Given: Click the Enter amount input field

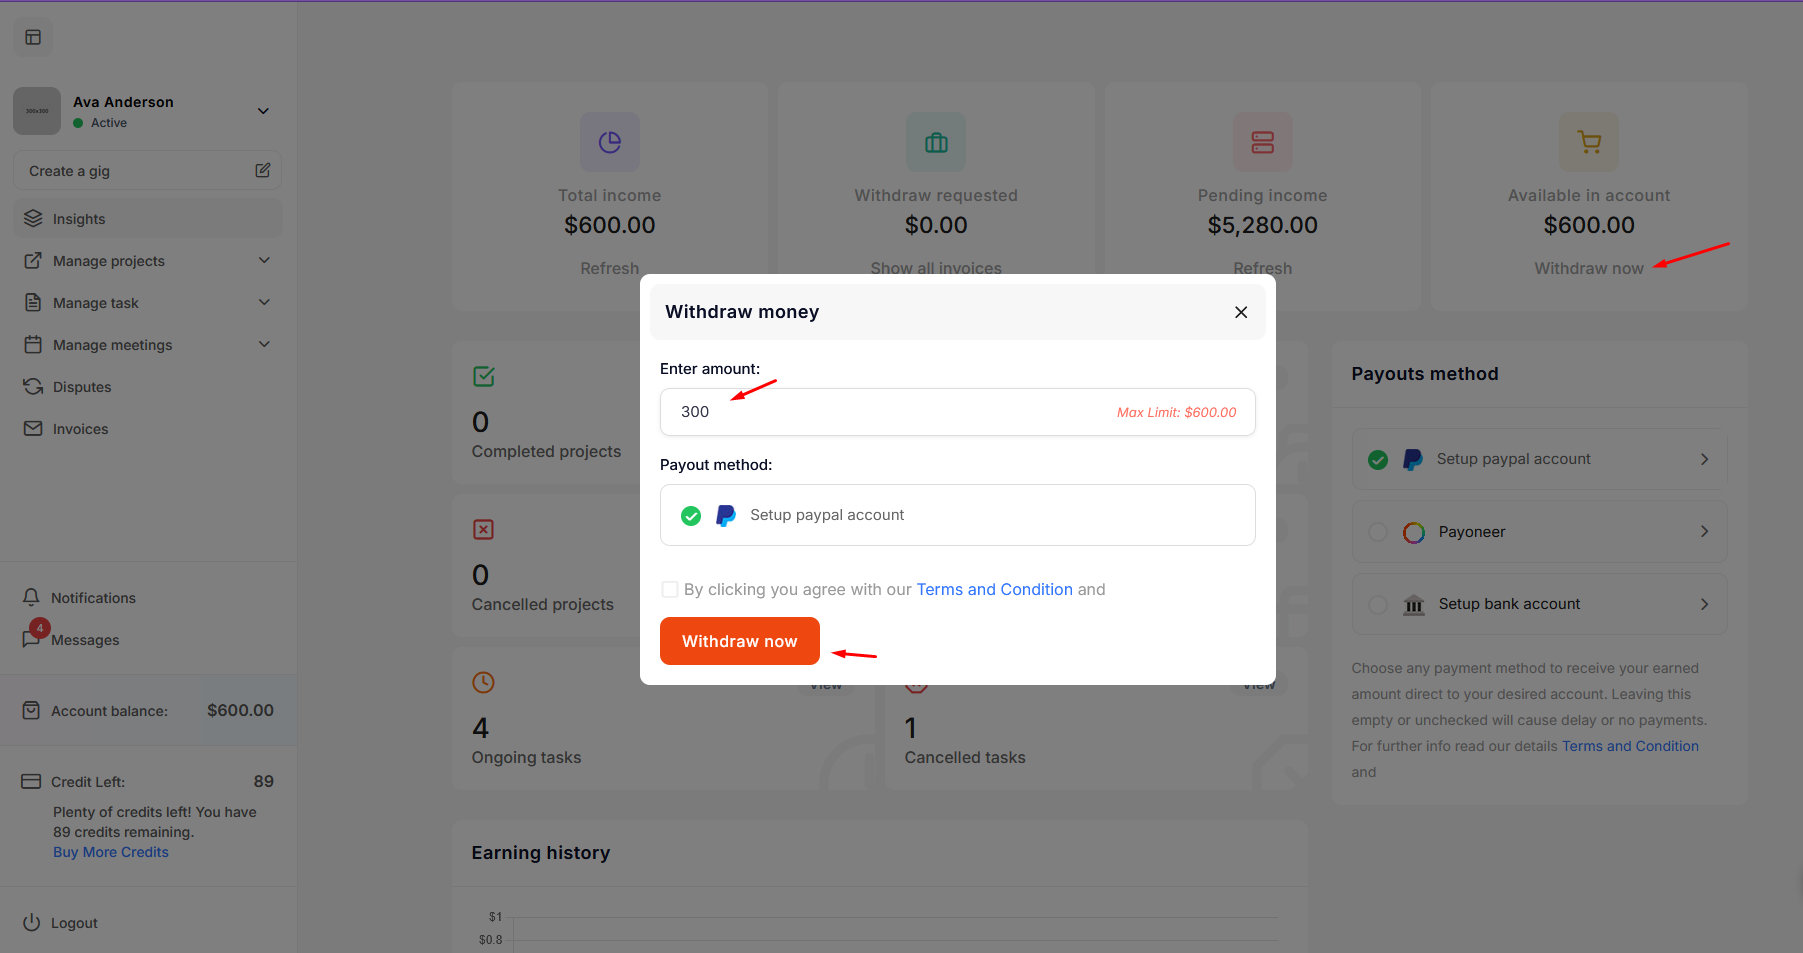Looking at the screenshot, I should click(890, 412).
